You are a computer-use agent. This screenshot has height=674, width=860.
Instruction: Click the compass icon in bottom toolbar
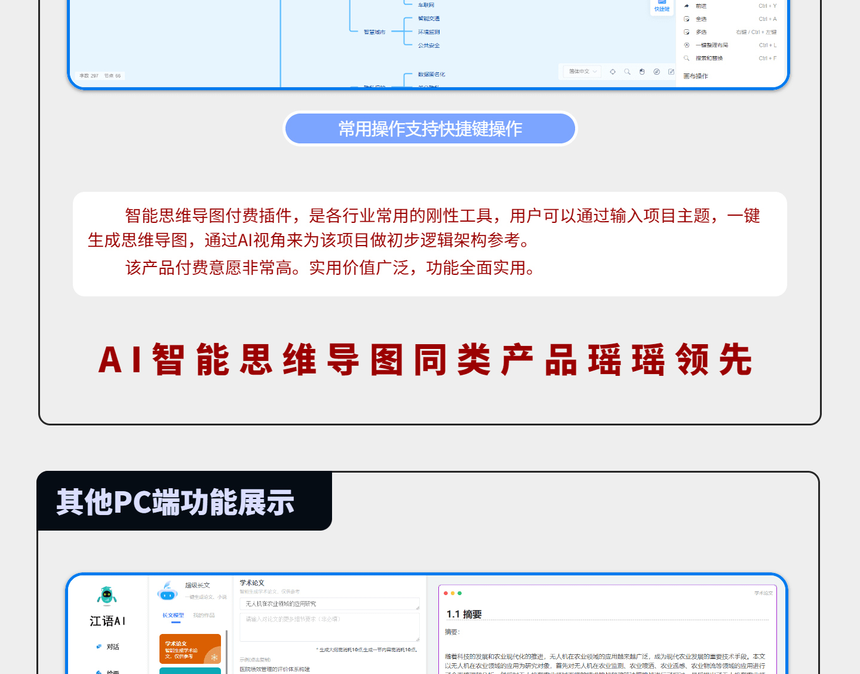point(657,72)
